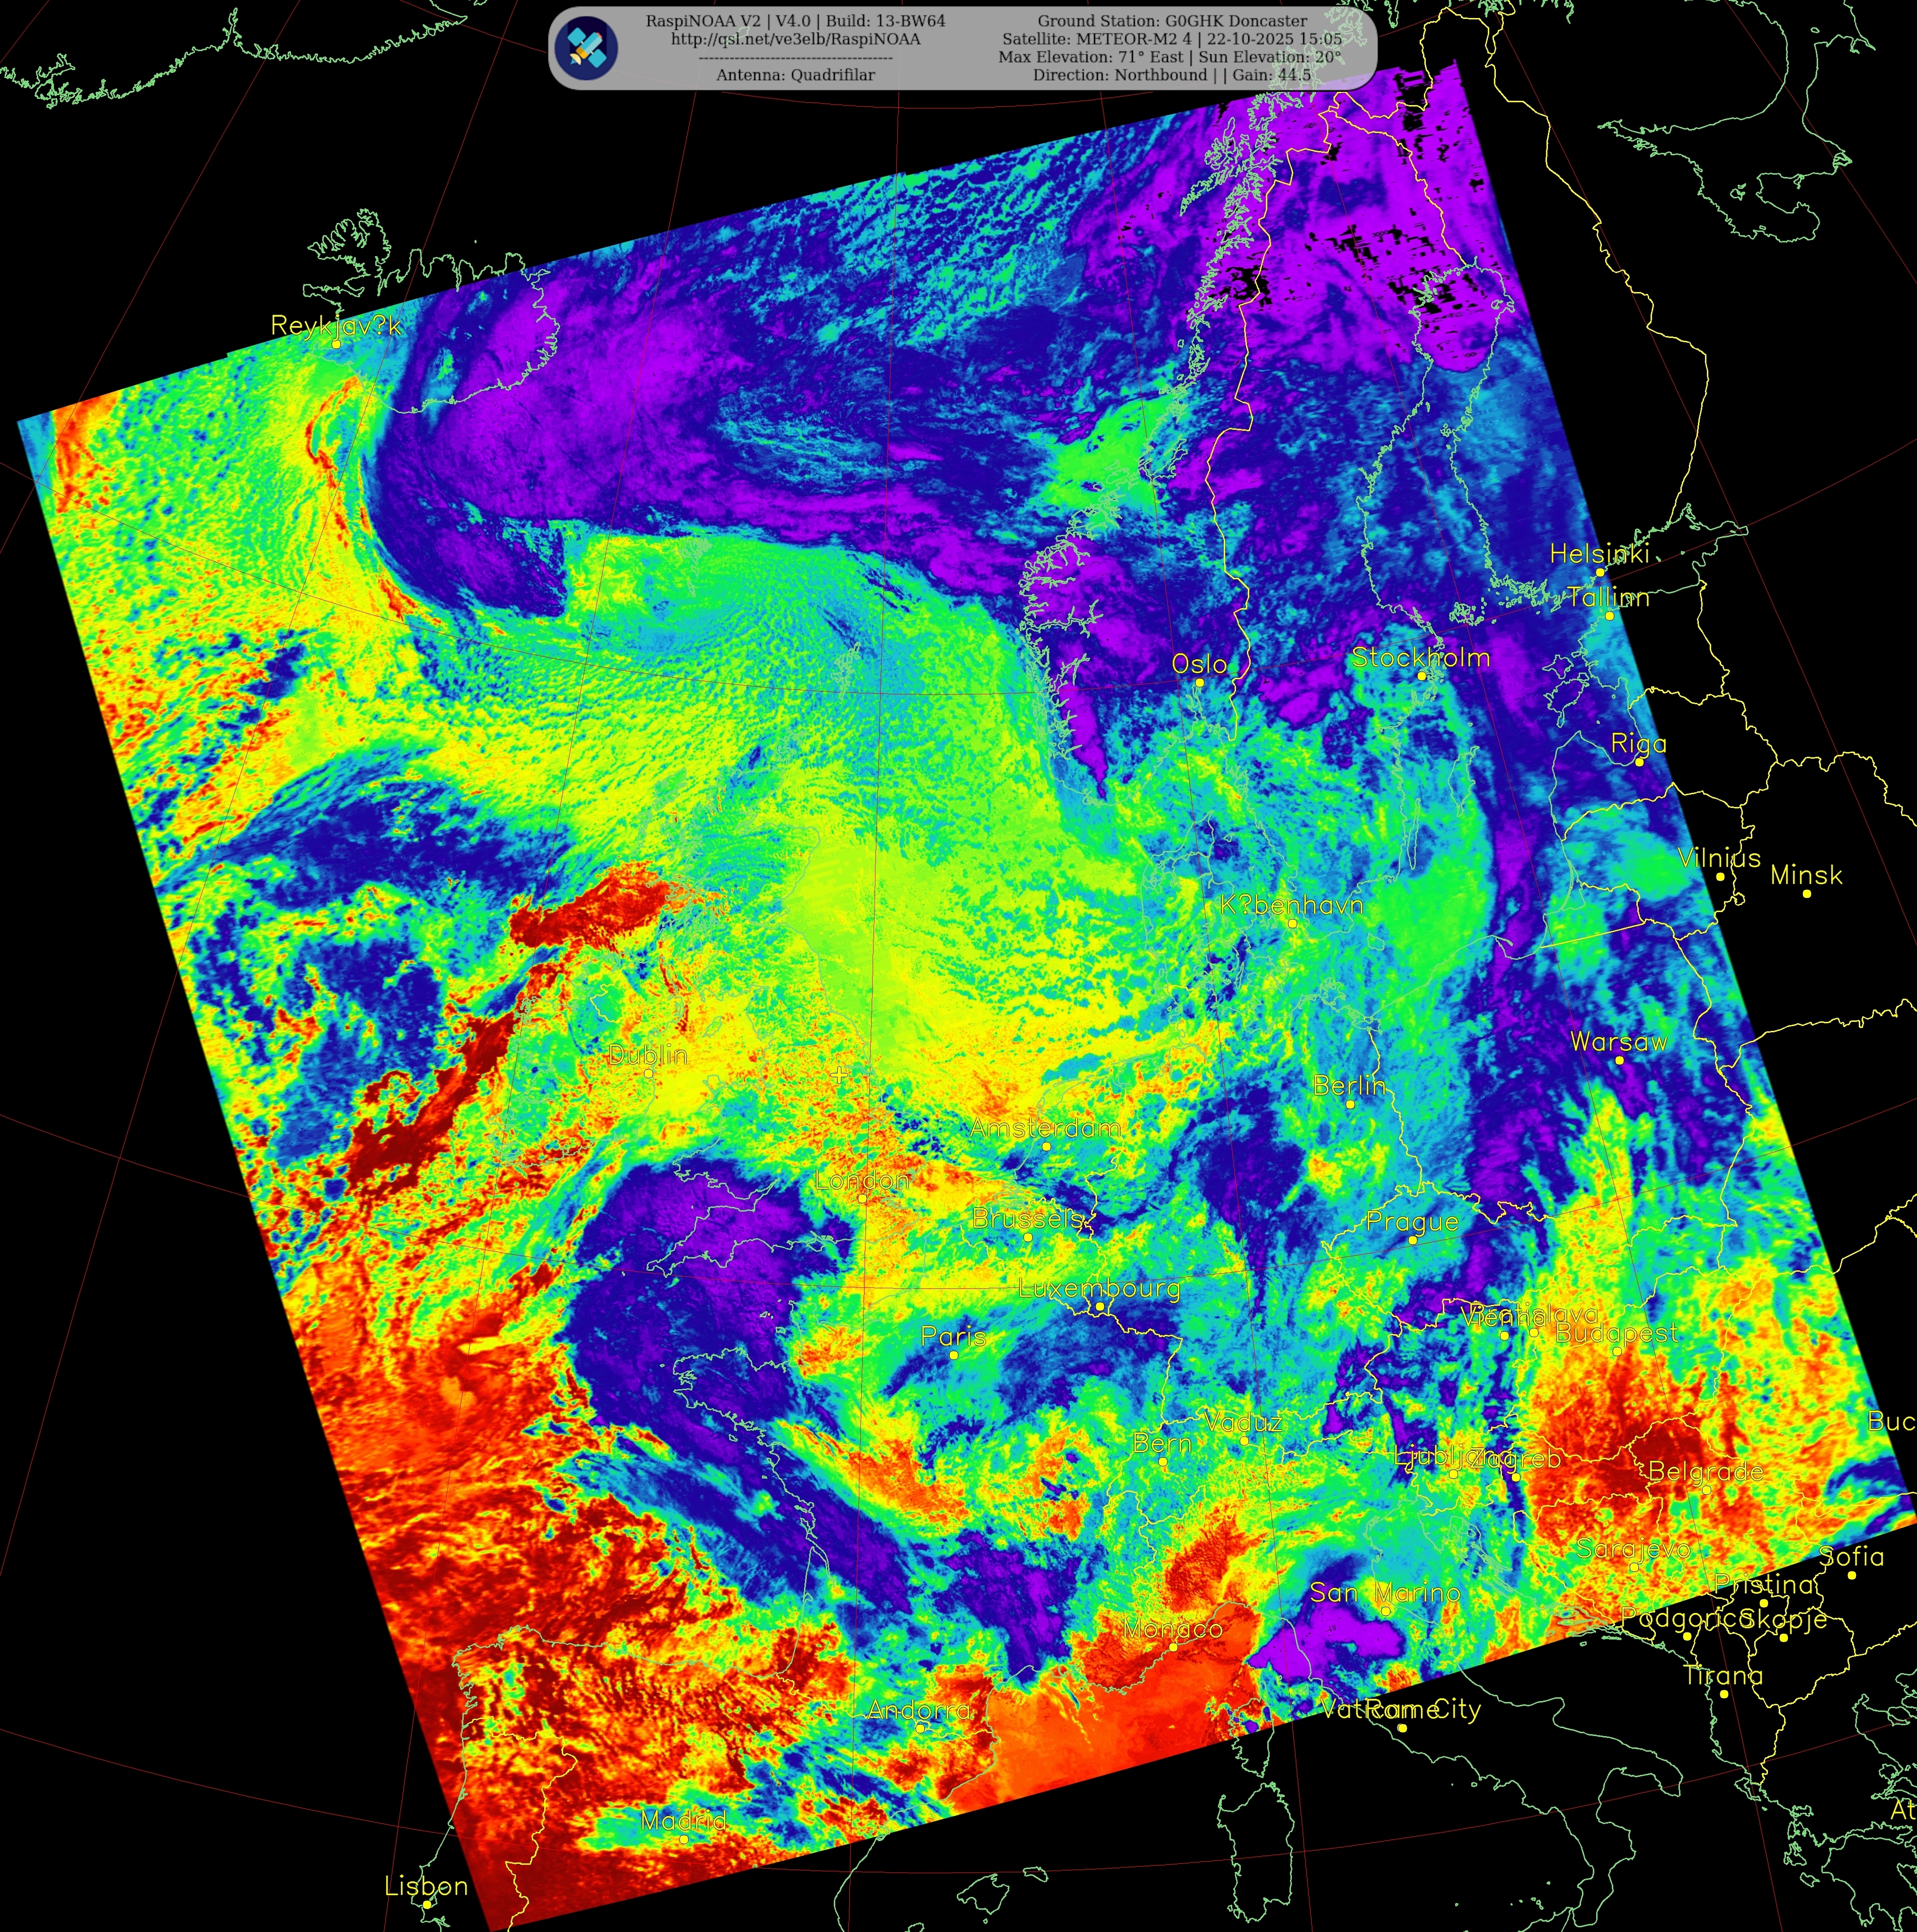Click the Amsterdam city label

pyautogui.click(x=1045, y=1128)
